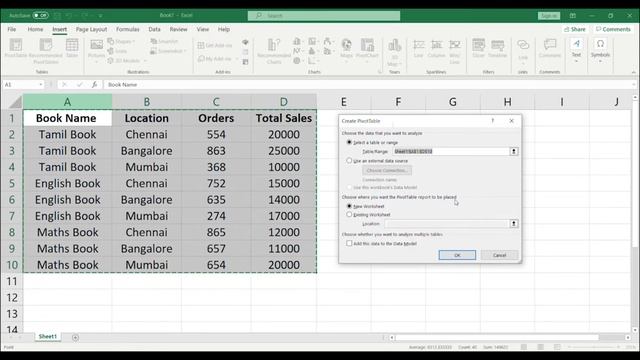Click Get Add-ins
640x360 pixels.
(x=215, y=45)
